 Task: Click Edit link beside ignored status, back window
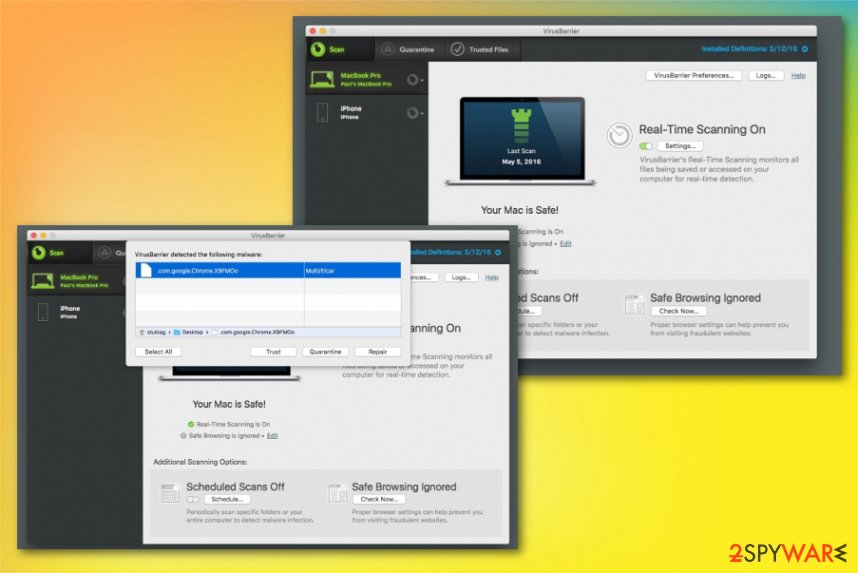(565, 244)
